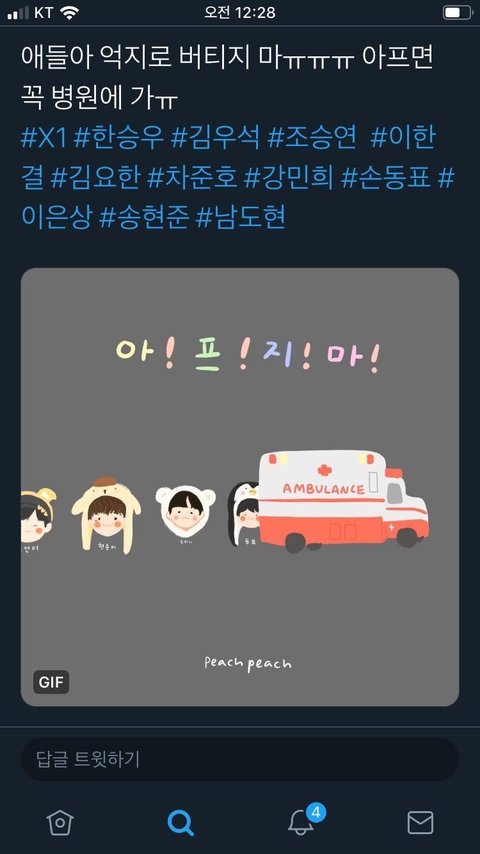This screenshot has height=854, width=480.
Task: Open the ambulance GIF image
Action: point(240,487)
